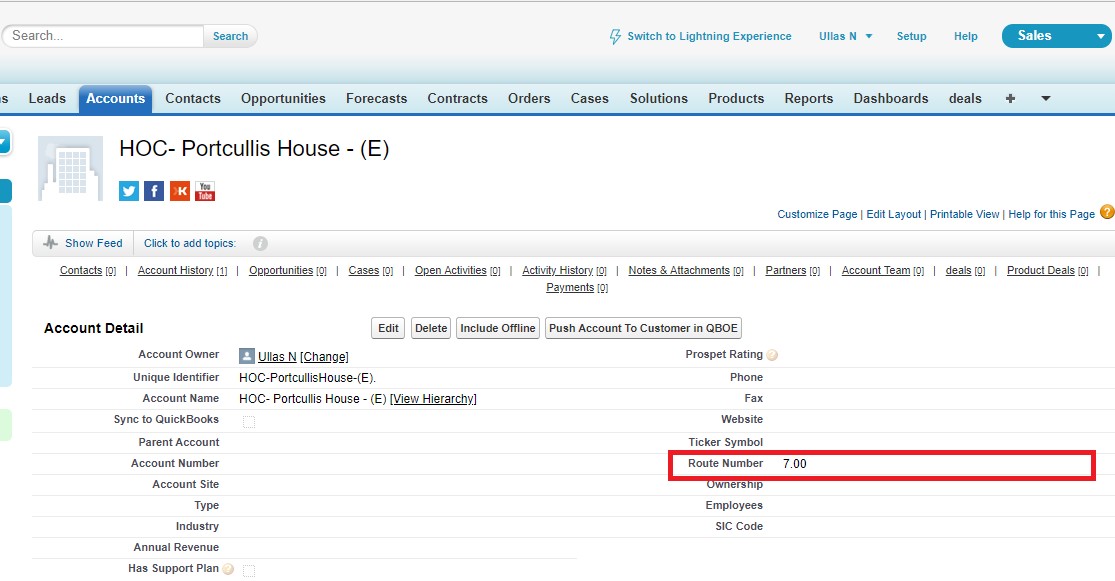Viewport: 1115px width, 581px height.
Task: Click the Facebook icon under account name
Action: pos(154,191)
